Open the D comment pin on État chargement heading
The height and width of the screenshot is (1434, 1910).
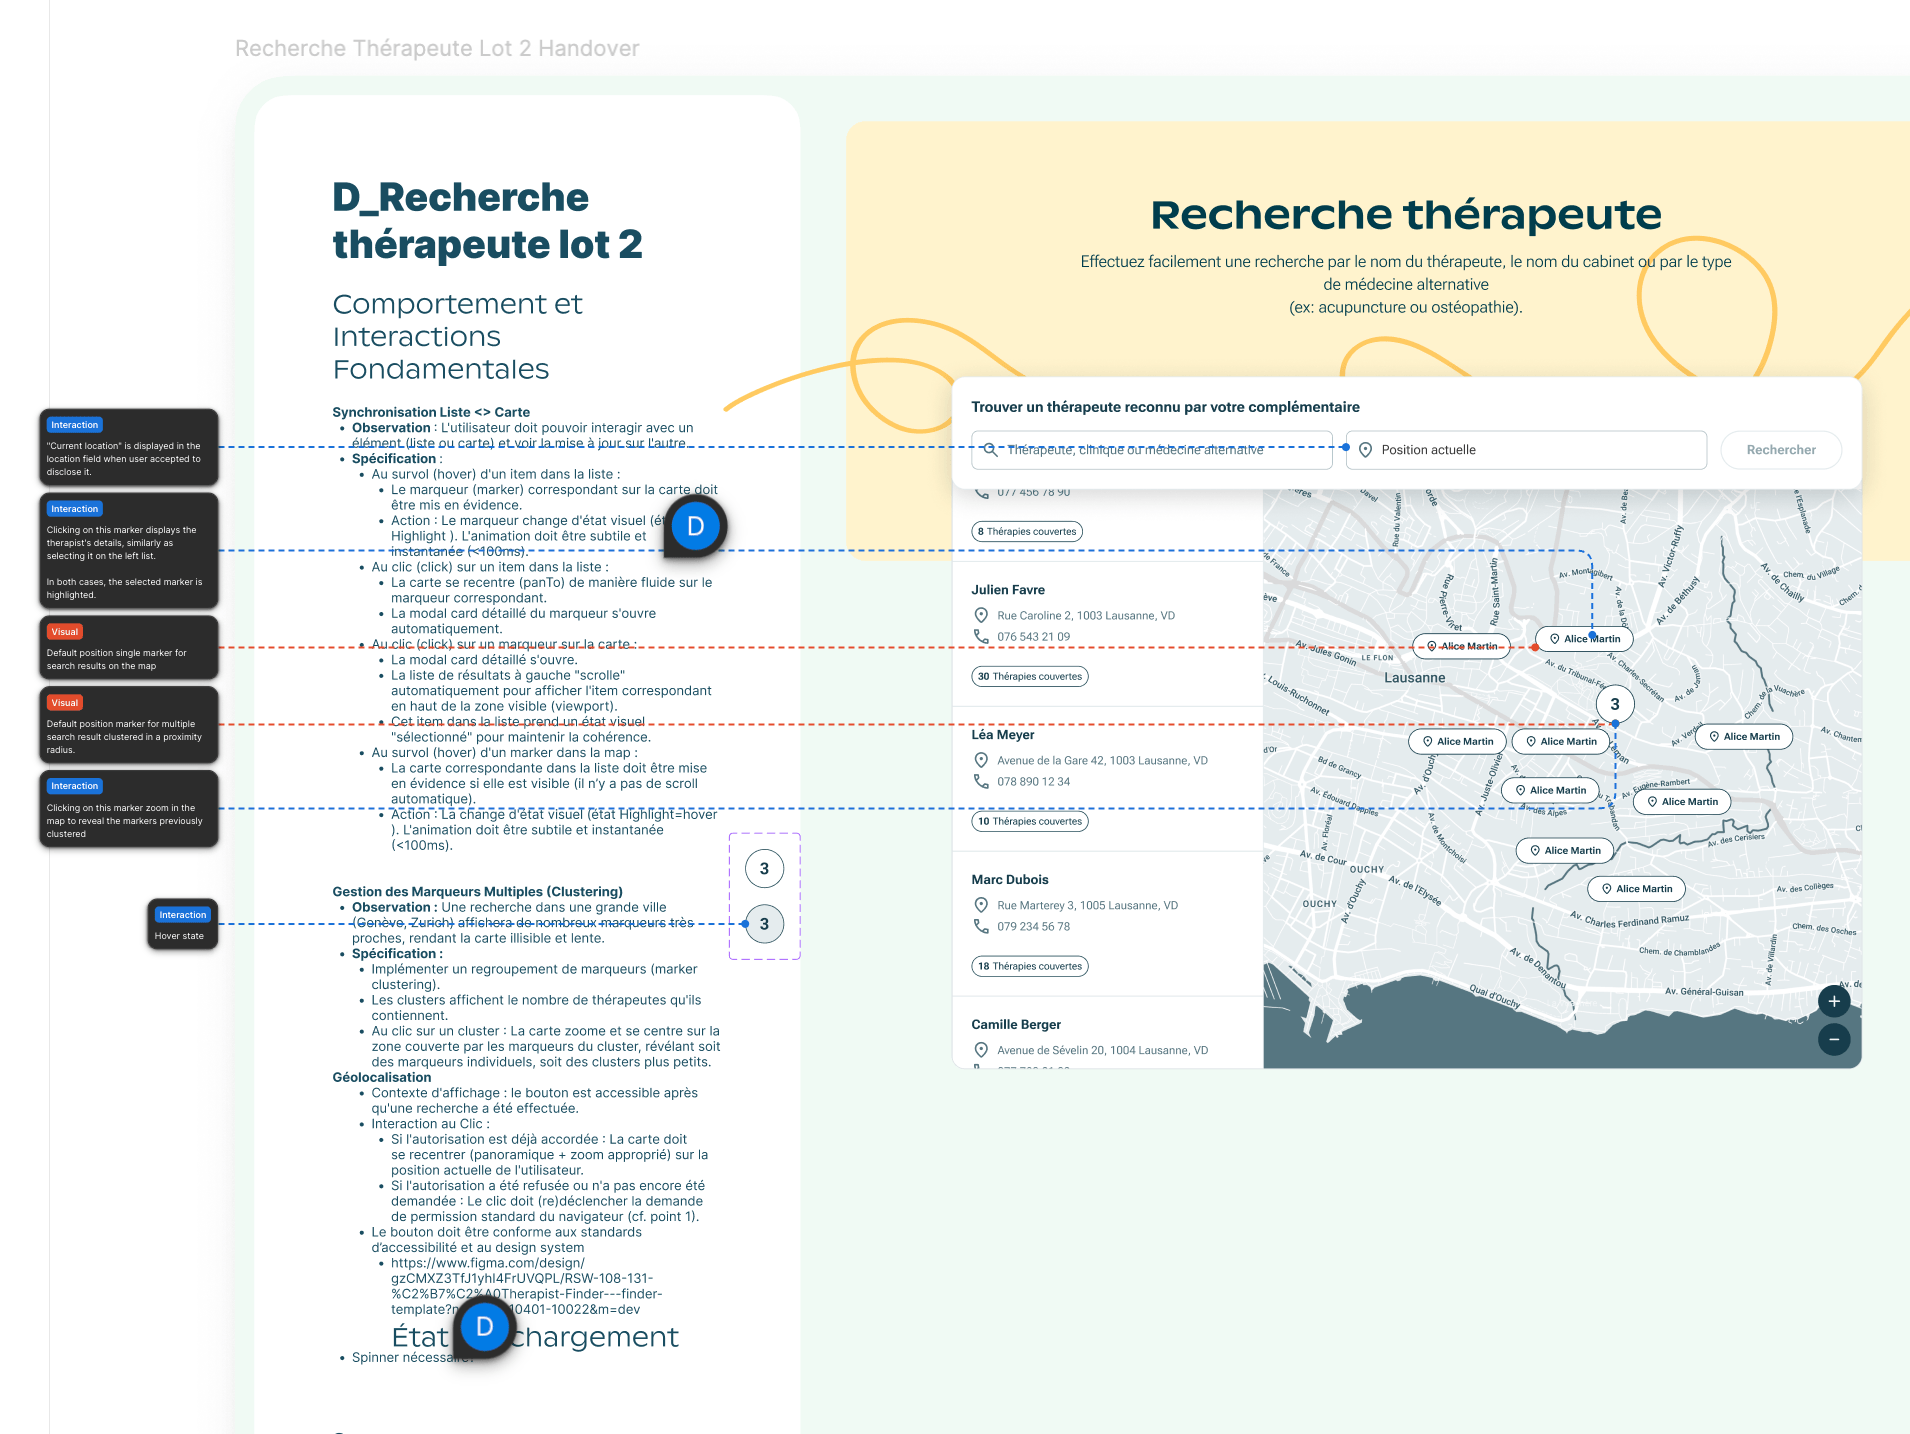(x=485, y=1327)
